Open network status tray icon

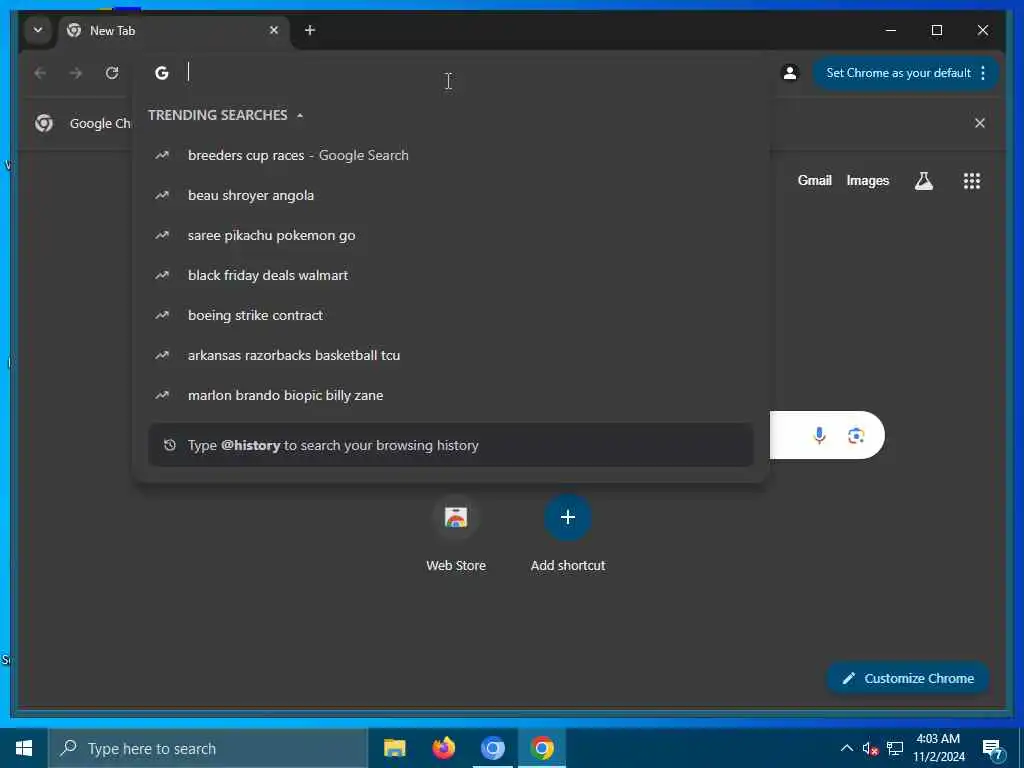pos(895,748)
